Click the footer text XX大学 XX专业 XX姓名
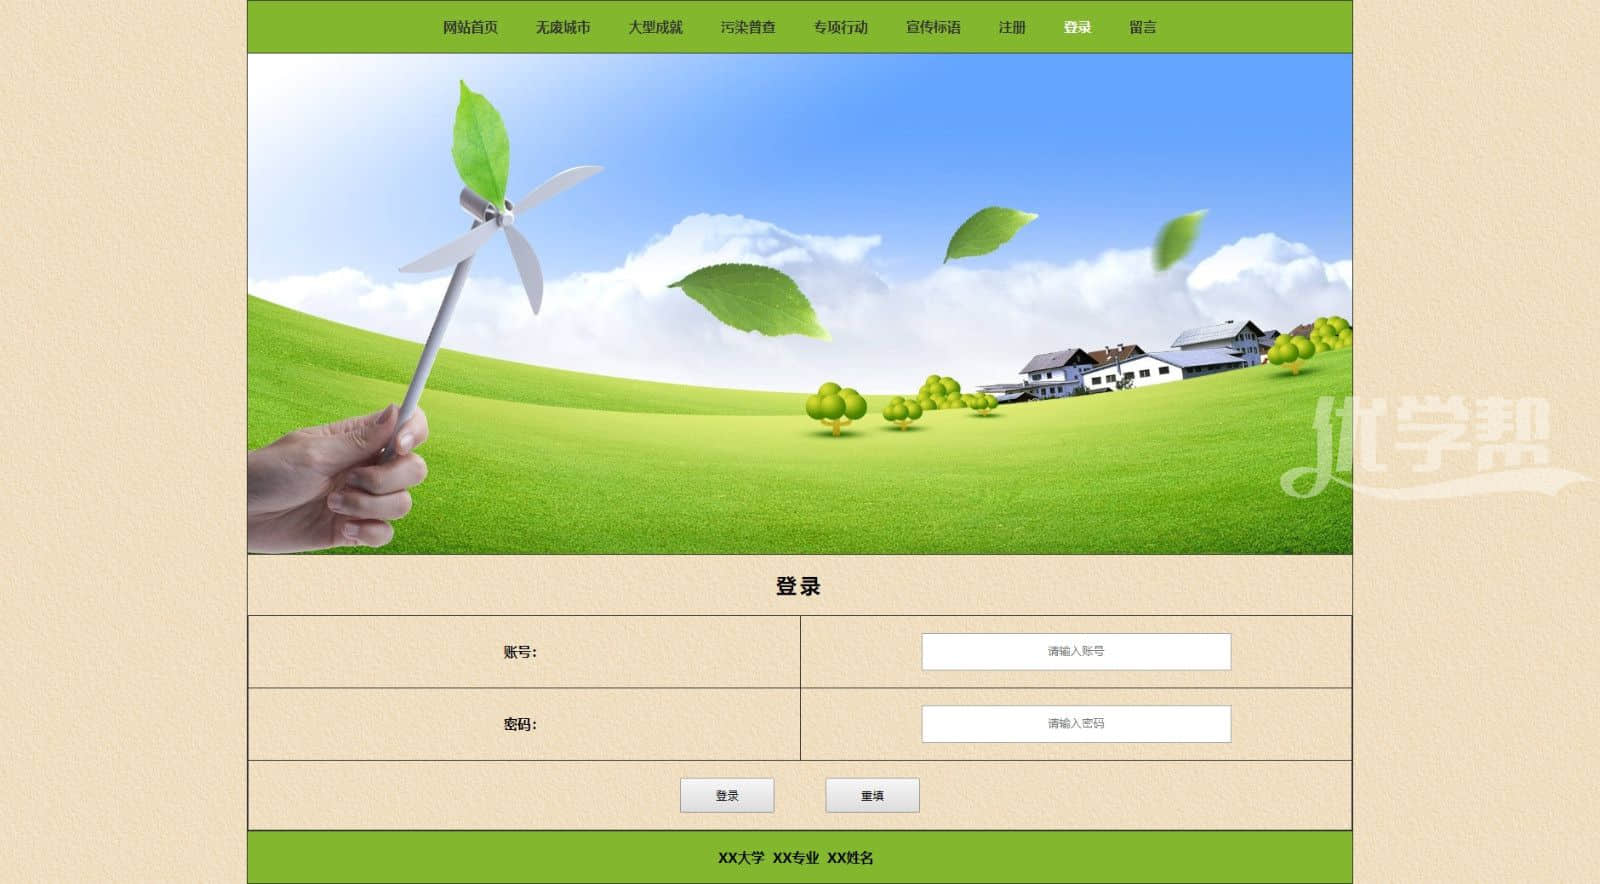The width and height of the screenshot is (1600, 884). (x=796, y=857)
